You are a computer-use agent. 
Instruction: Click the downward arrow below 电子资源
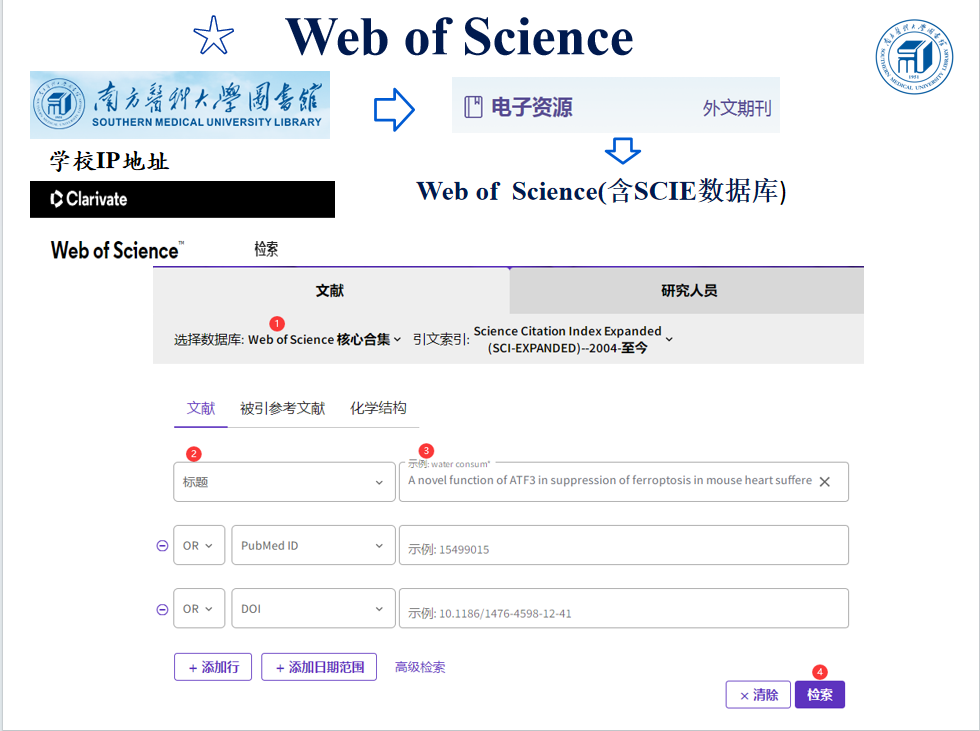(x=622, y=151)
